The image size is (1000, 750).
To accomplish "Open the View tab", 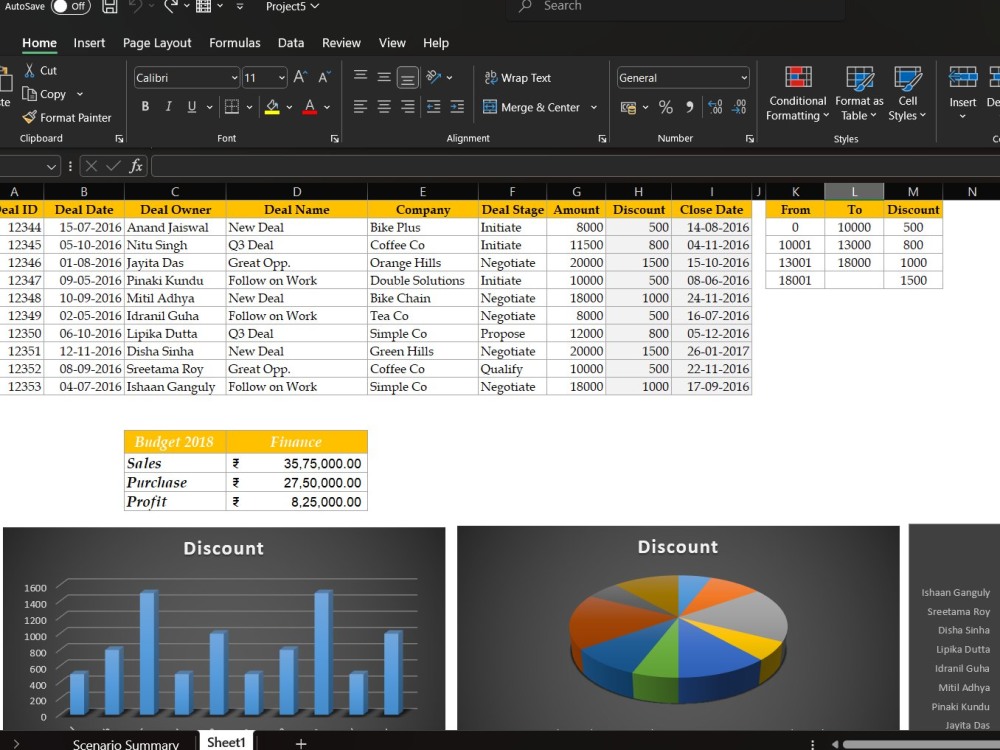I will (392, 43).
